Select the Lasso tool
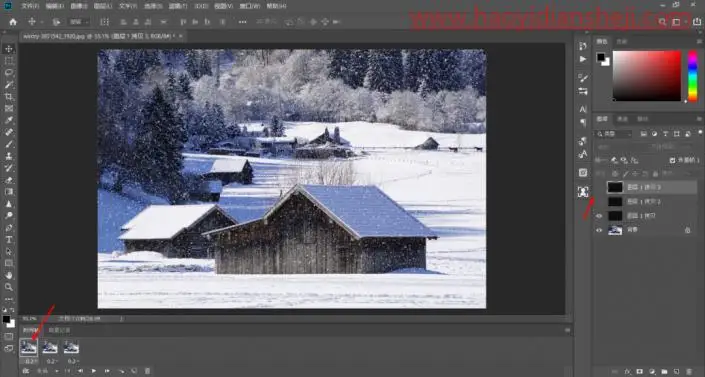Viewport: 705px width, 377px height. click(9, 72)
